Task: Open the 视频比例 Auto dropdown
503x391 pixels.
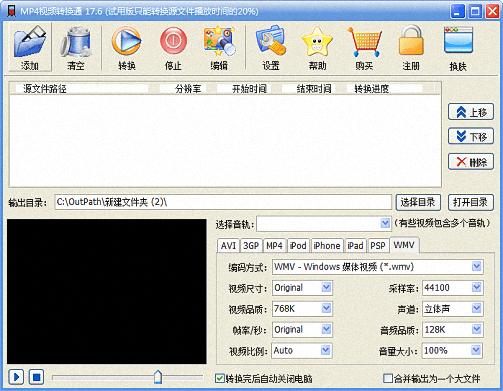Action: coord(302,351)
